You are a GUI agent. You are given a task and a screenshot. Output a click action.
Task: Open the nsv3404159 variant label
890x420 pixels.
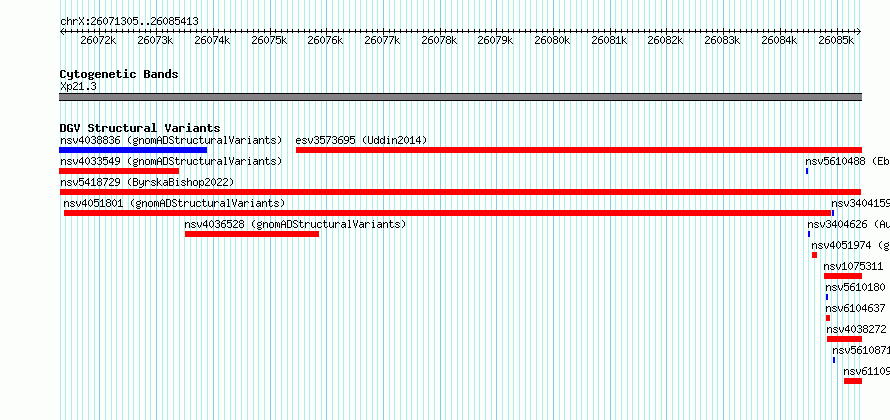[860, 203]
